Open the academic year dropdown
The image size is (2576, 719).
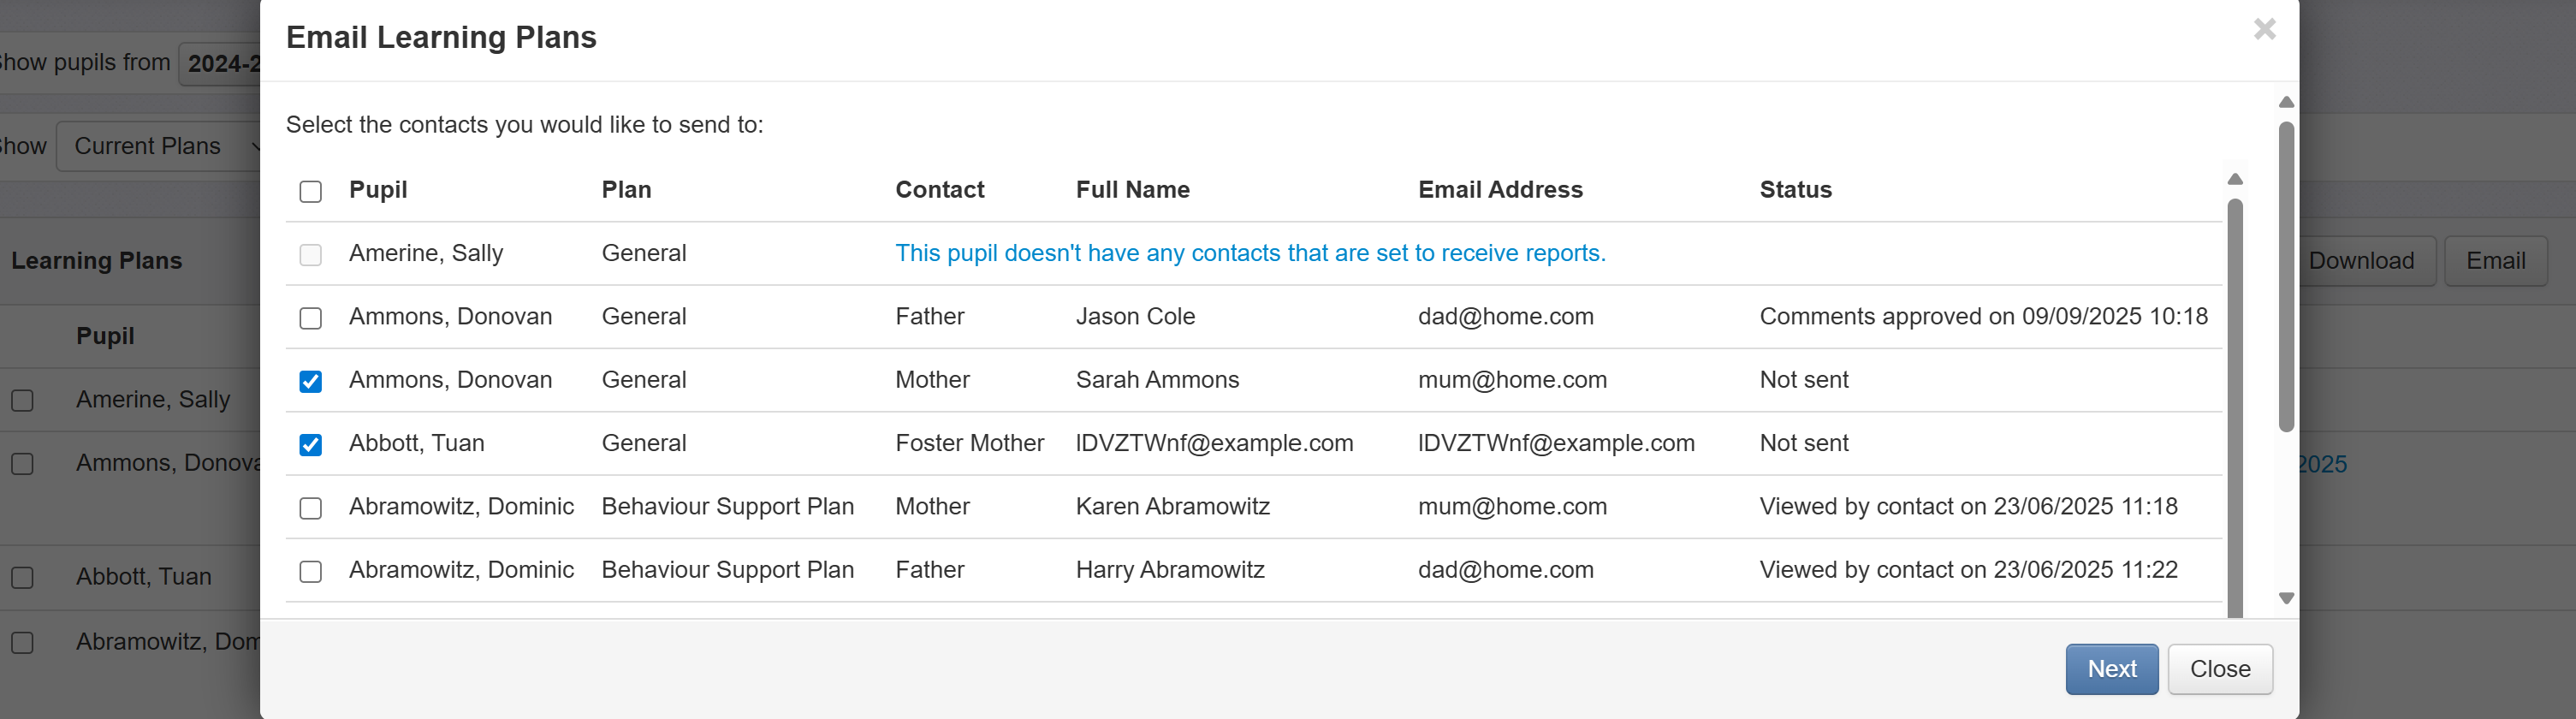pos(222,64)
